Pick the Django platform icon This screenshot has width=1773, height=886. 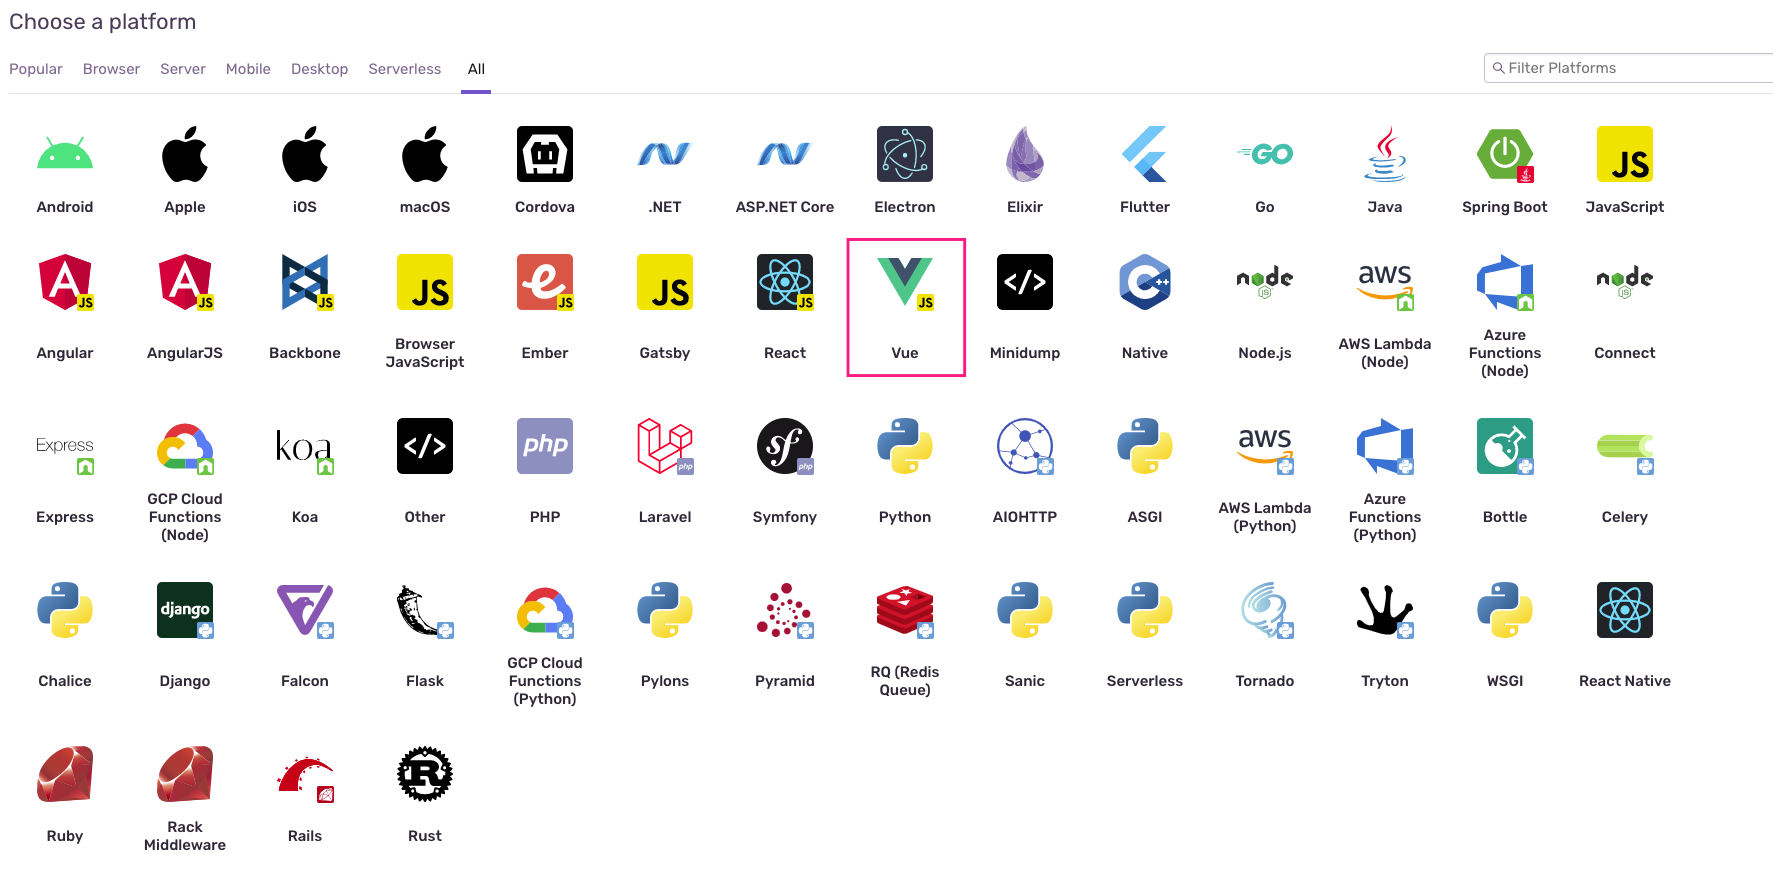click(185, 610)
